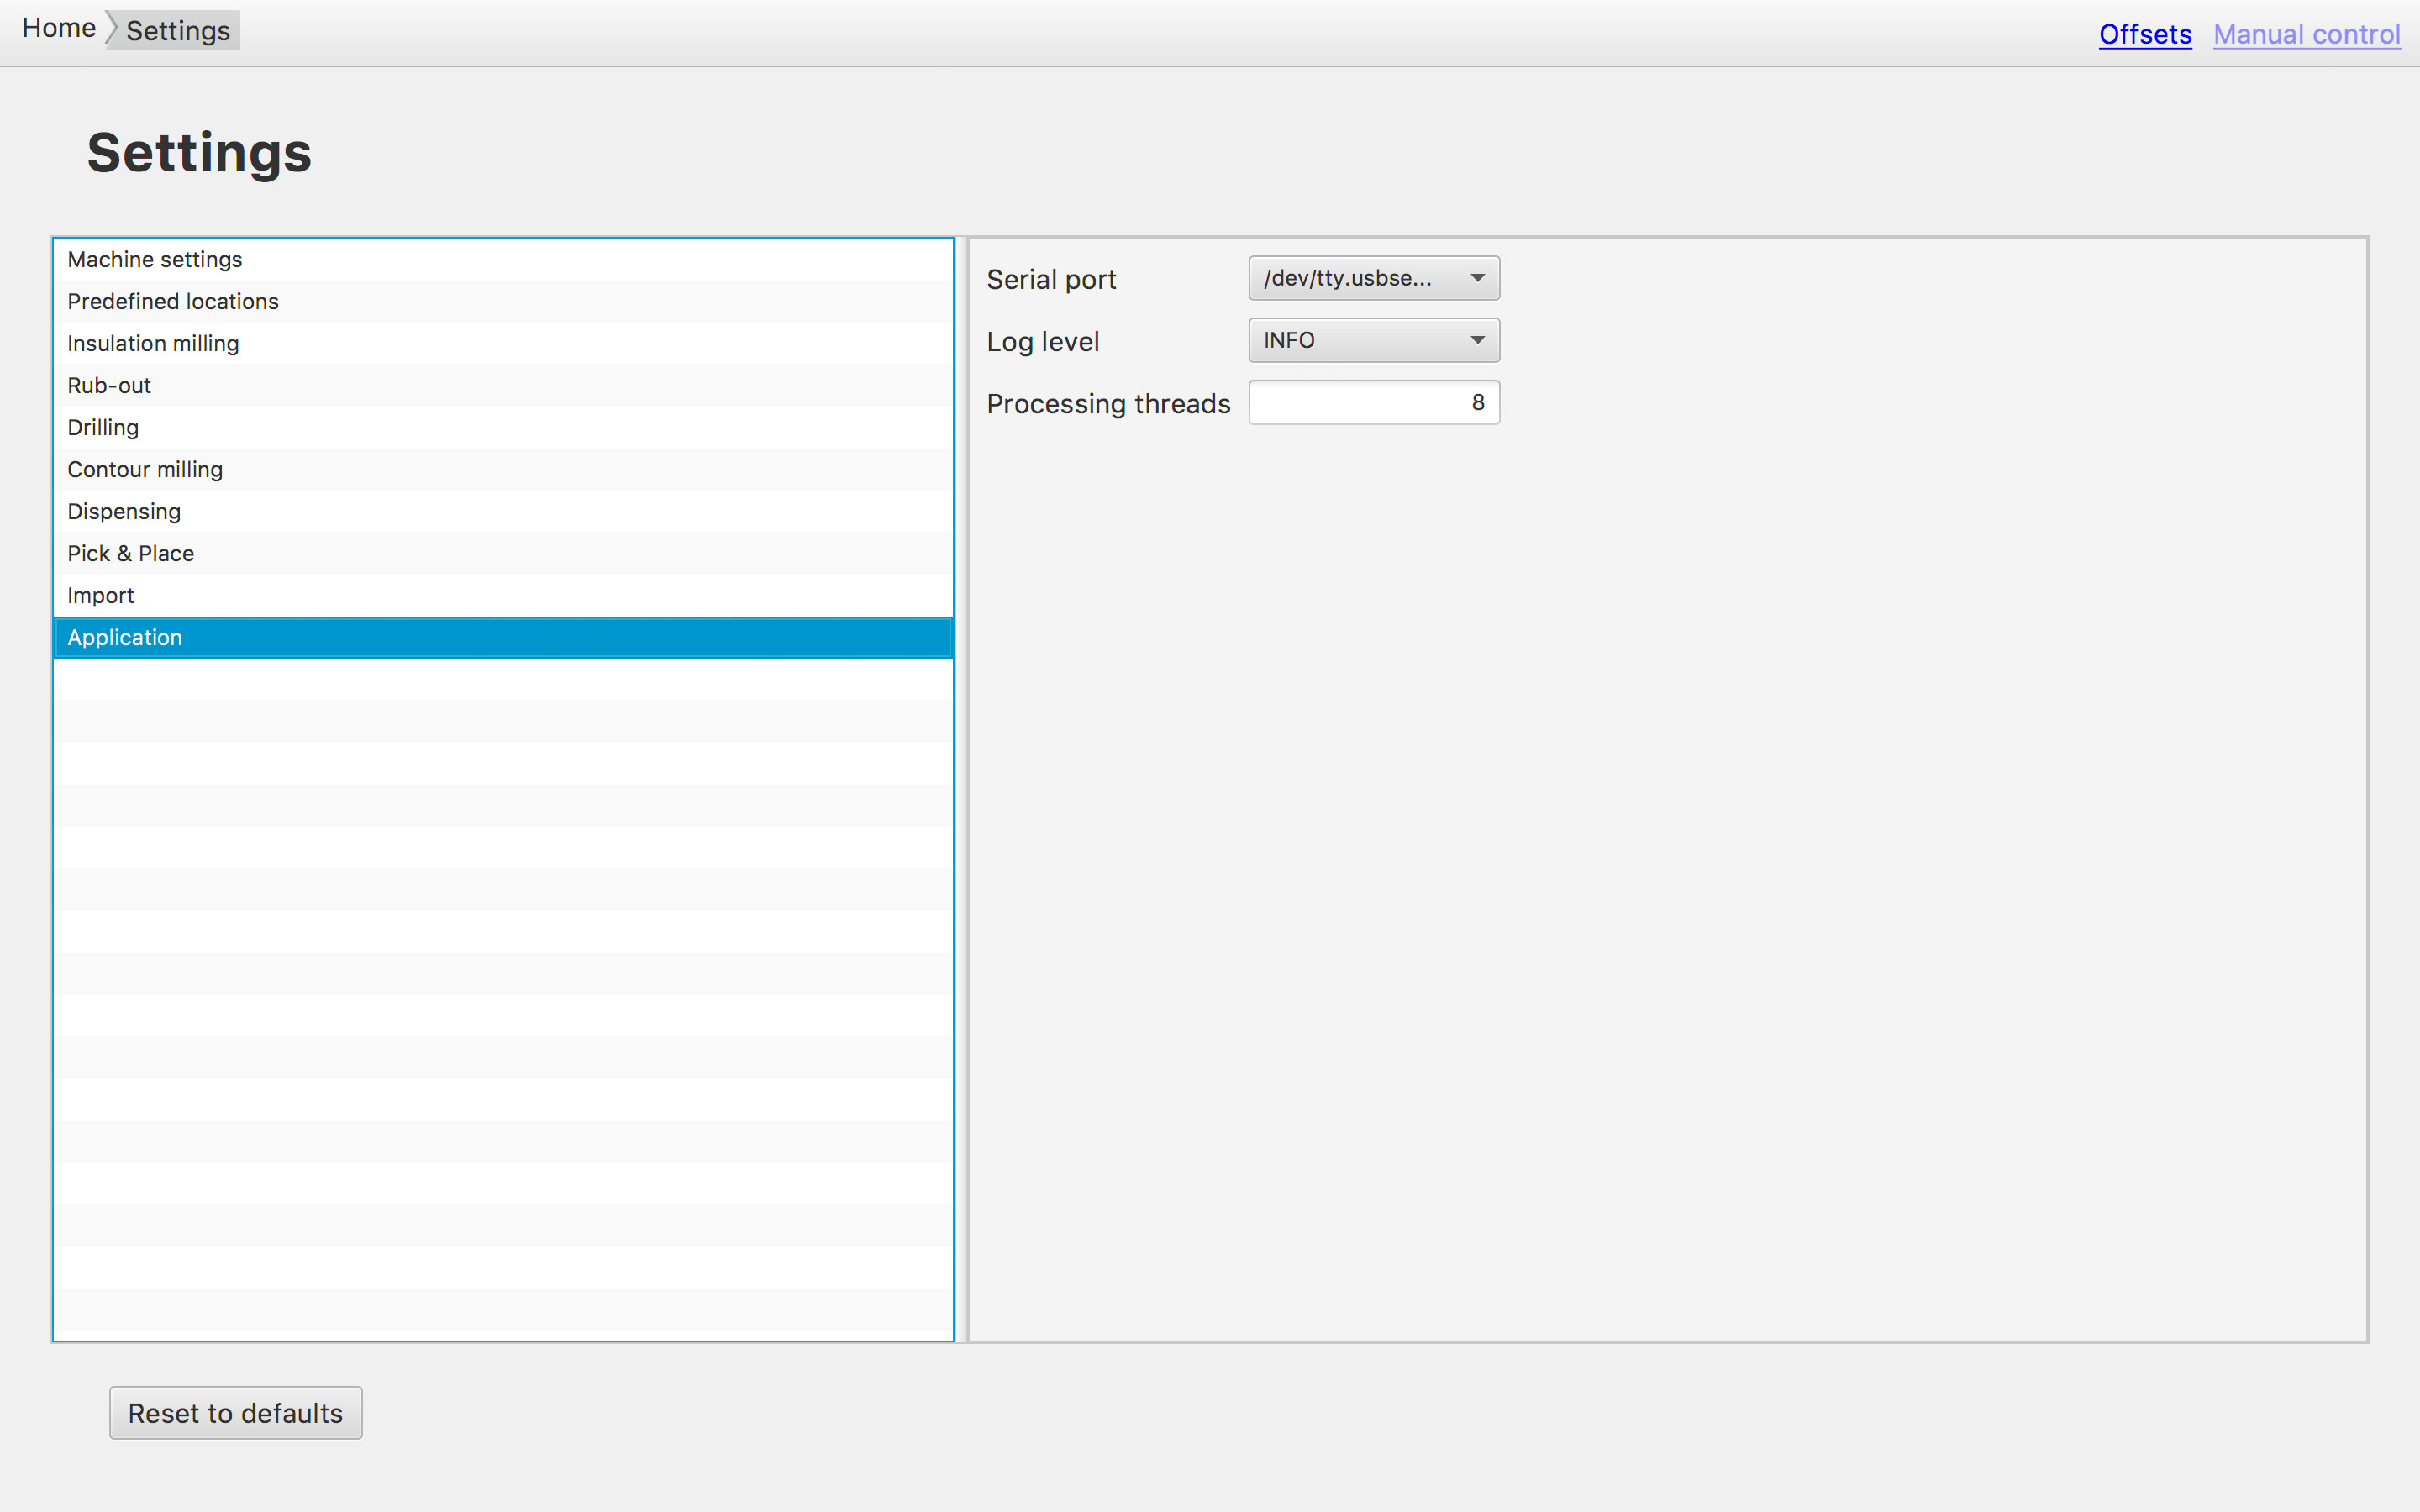Open Drilling settings

click(503, 427)
